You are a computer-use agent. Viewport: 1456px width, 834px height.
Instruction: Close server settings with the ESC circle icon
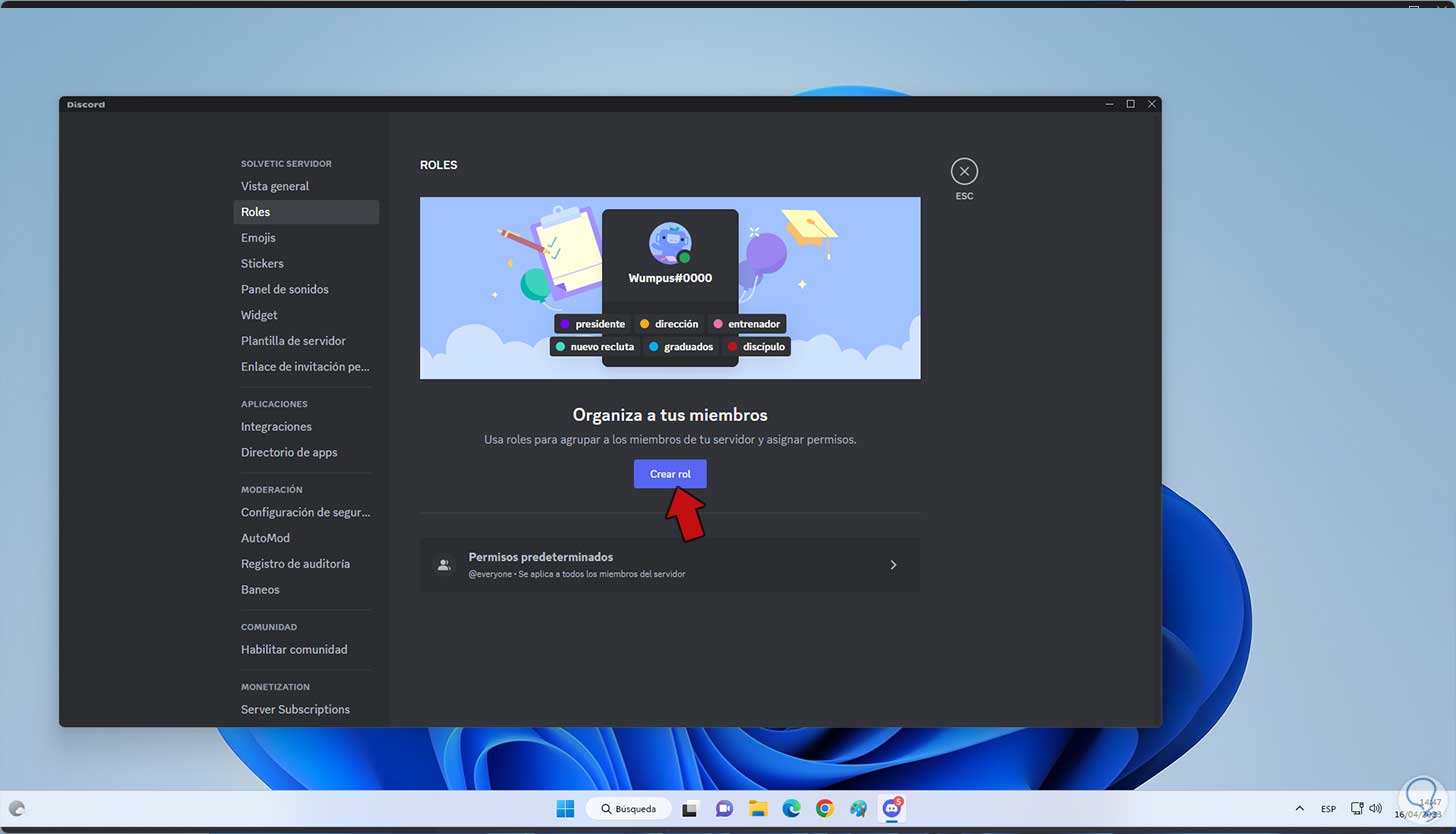[x=964, y=172]
